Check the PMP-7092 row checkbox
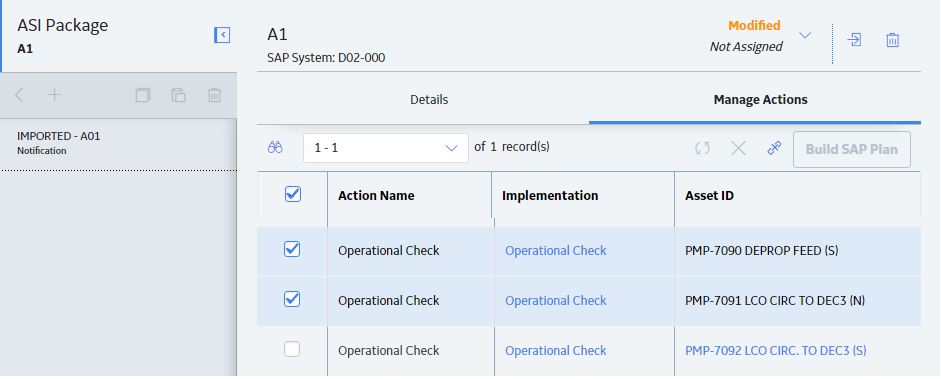The height and width of the screenshot is (379, 941). pyautogui.click(x=292, y=350)
